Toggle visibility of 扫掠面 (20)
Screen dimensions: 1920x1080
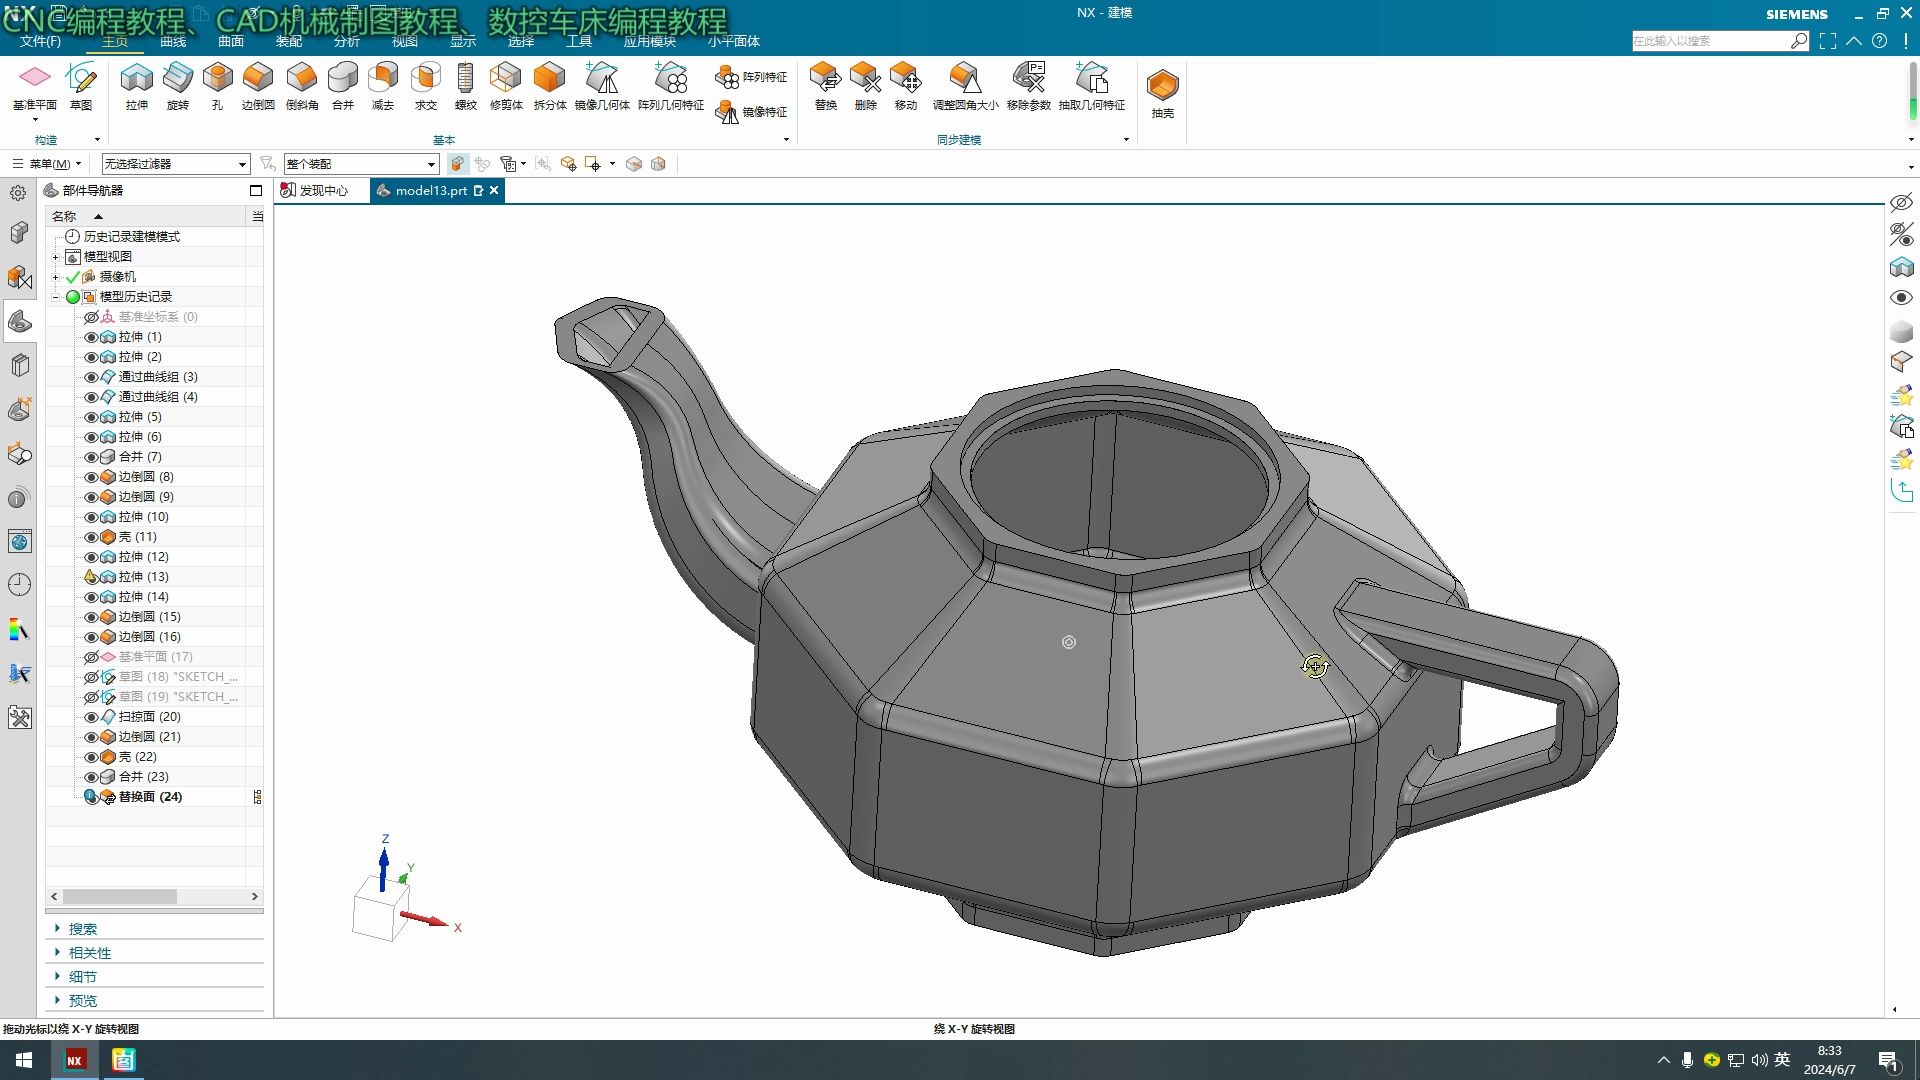91,717
